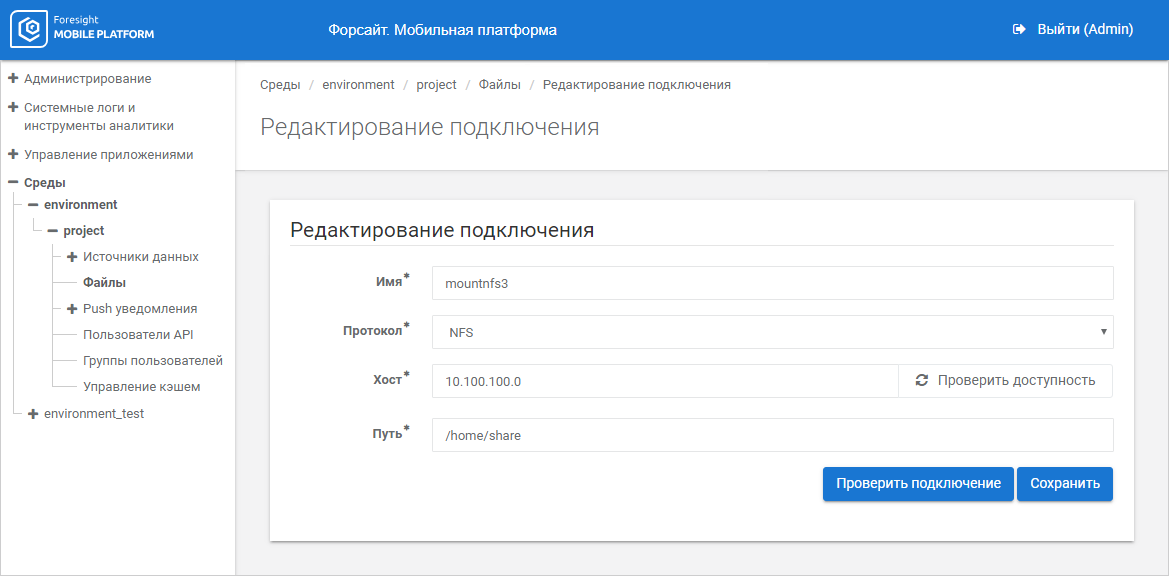
Task: Expand the environment_test node
Action: click(x=33, y=414)
